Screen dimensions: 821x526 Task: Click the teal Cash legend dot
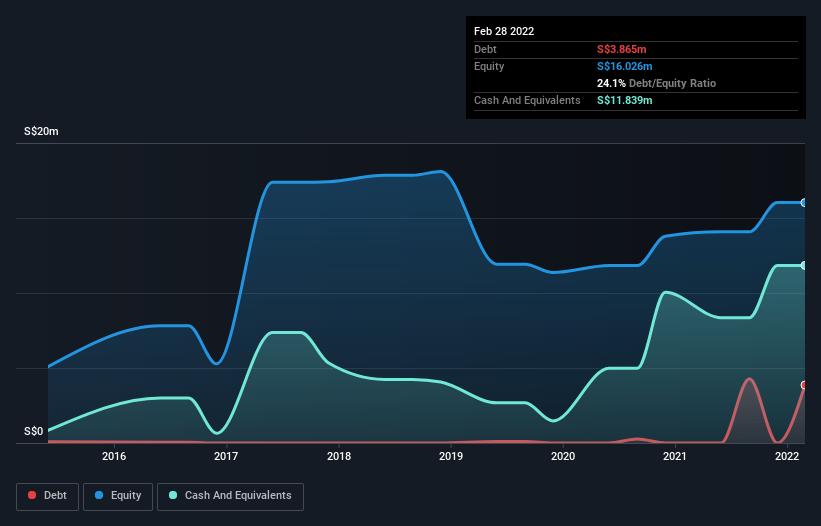pos(173,495)
